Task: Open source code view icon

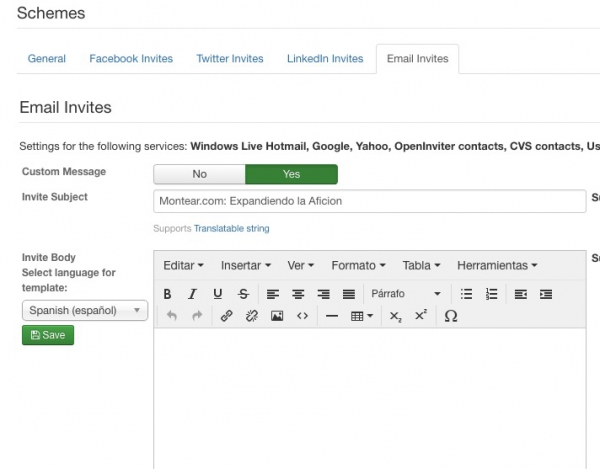Action: pos(303,316)
